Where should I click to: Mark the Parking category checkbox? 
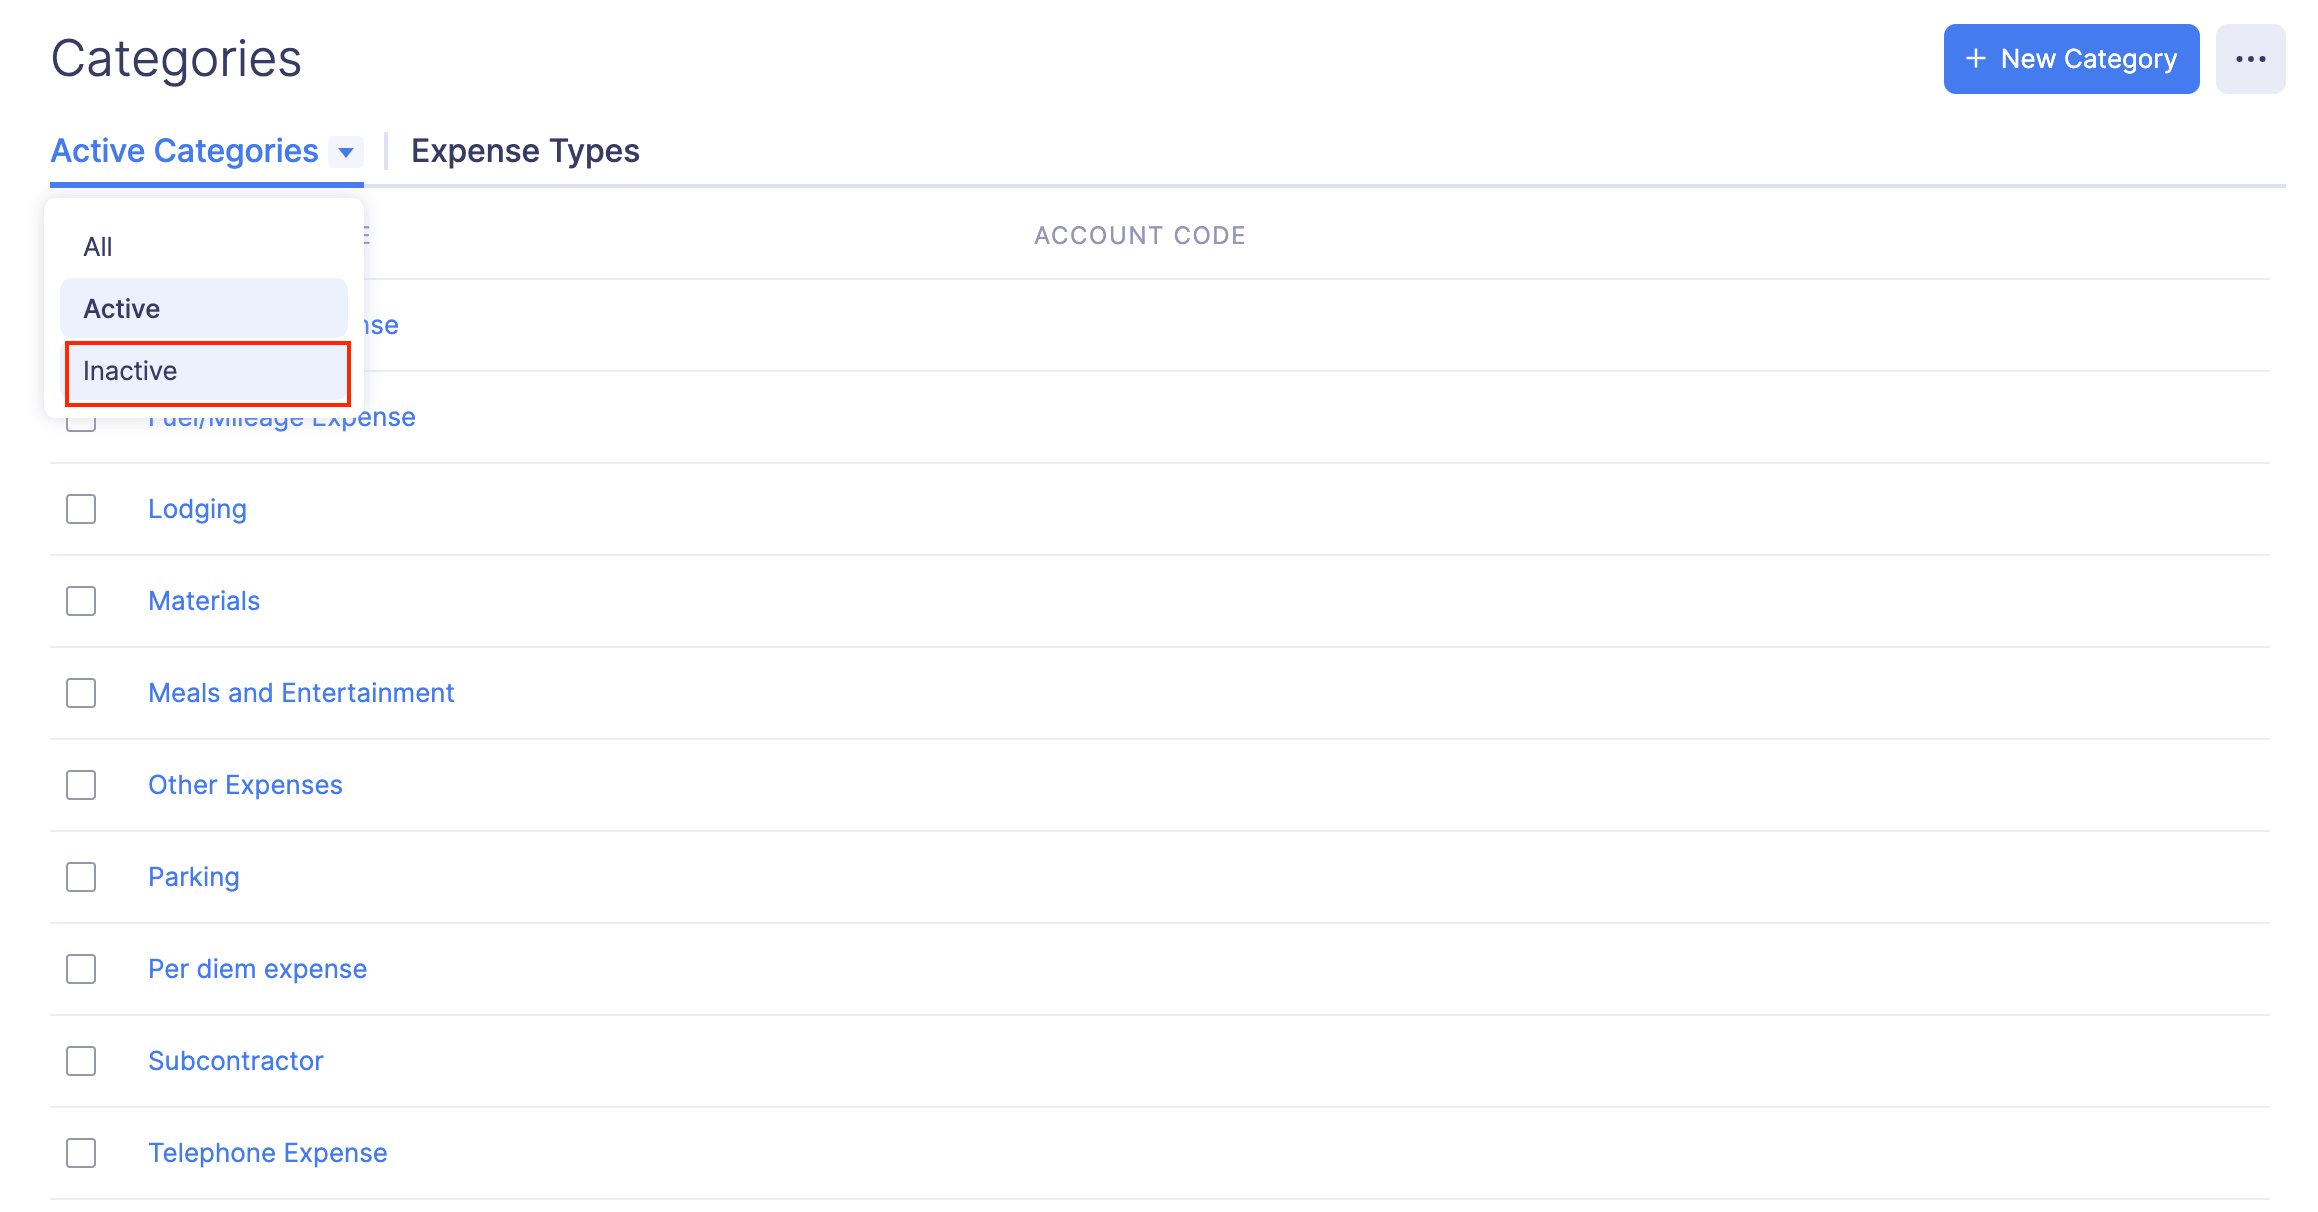pos(81,877)
